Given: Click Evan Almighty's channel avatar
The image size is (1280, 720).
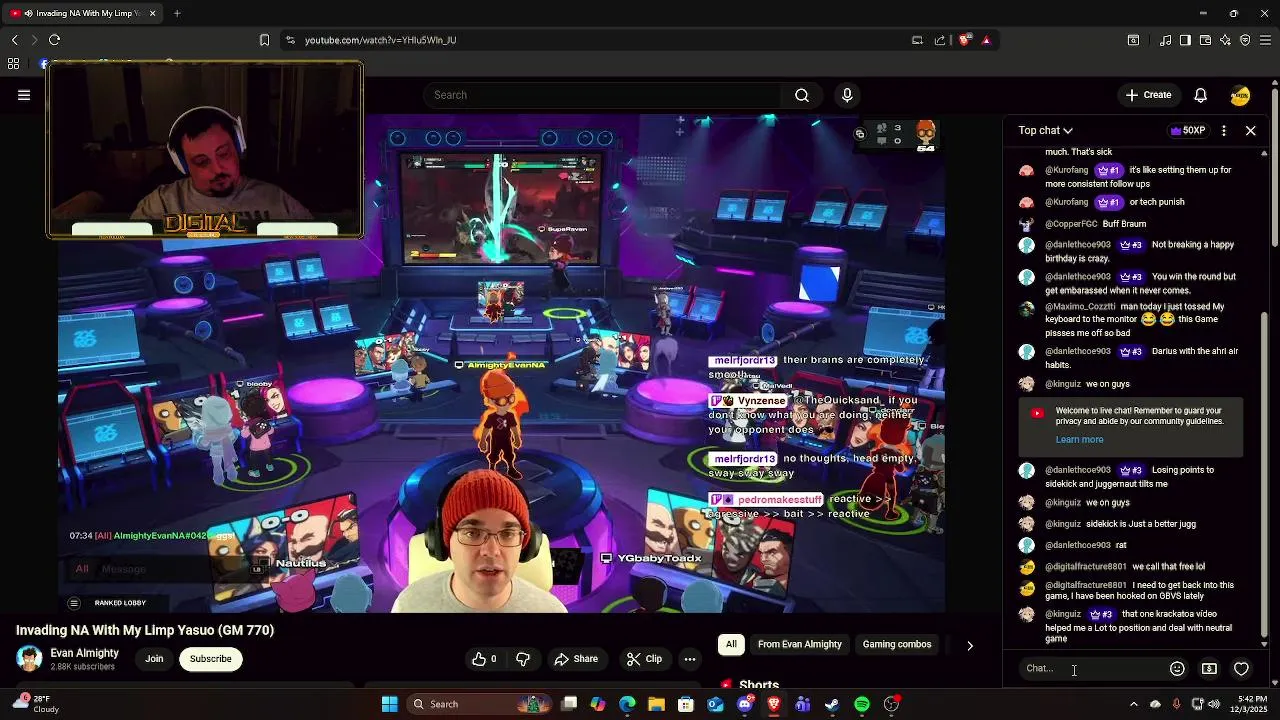Looking at the screenshot, I should (29, 658).
